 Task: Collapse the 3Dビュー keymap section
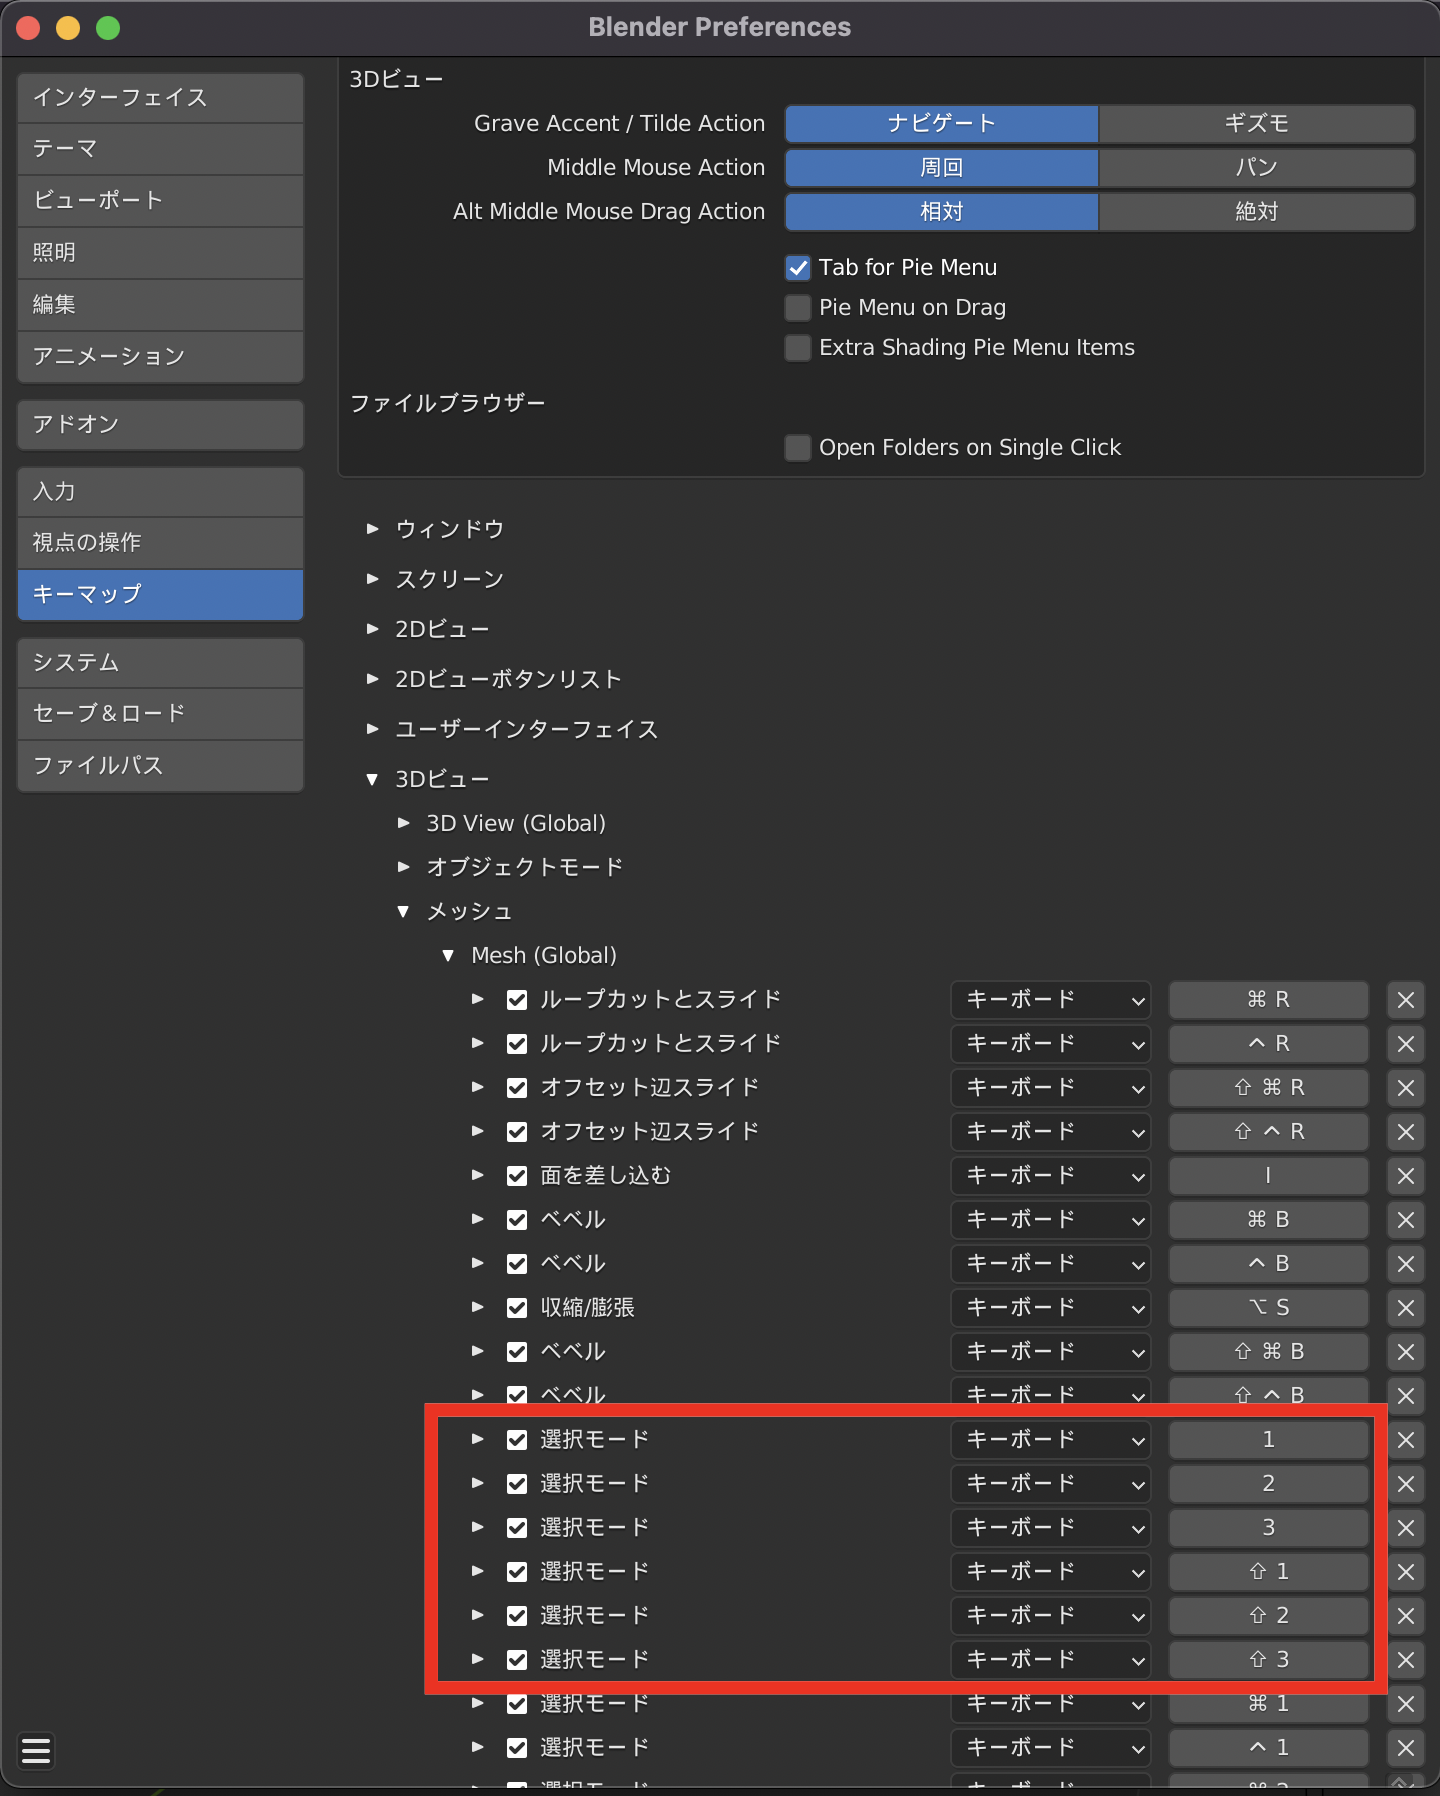tap(373, 779)
